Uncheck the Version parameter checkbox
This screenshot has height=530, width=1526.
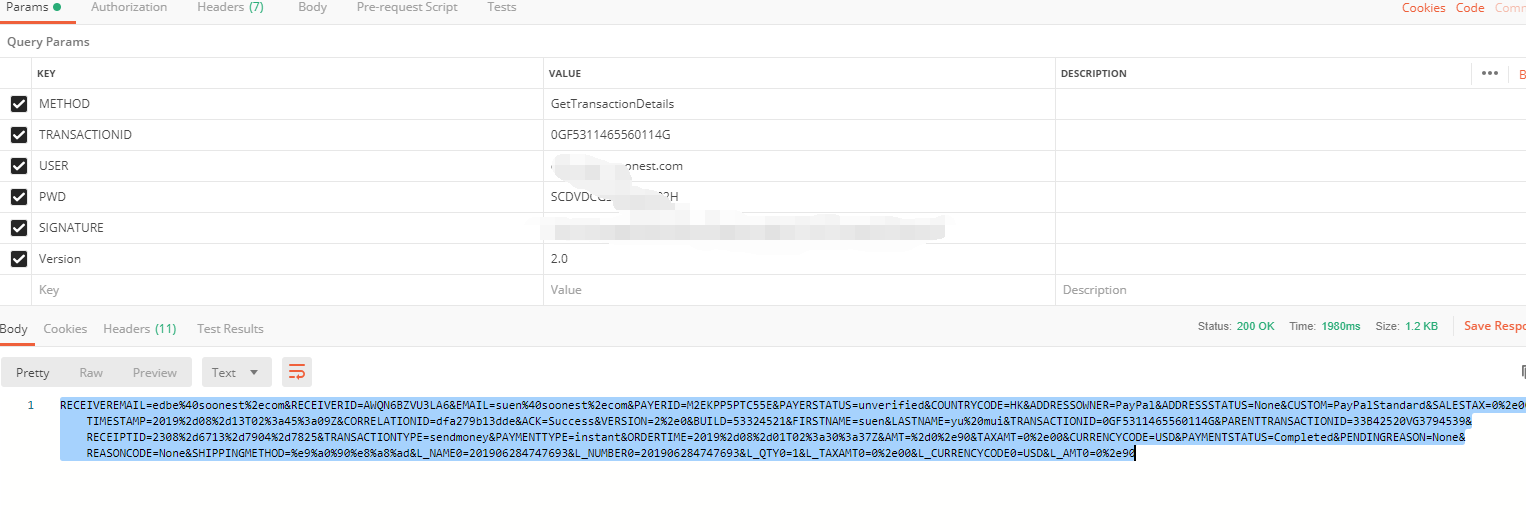[18, 259]
